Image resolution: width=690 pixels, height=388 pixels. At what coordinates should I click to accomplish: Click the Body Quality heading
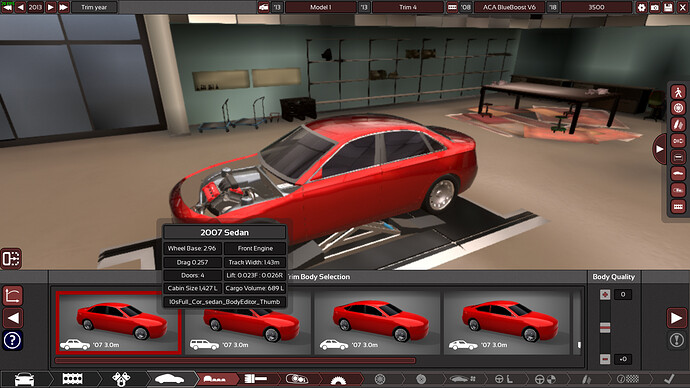click(x=613, y=277)
